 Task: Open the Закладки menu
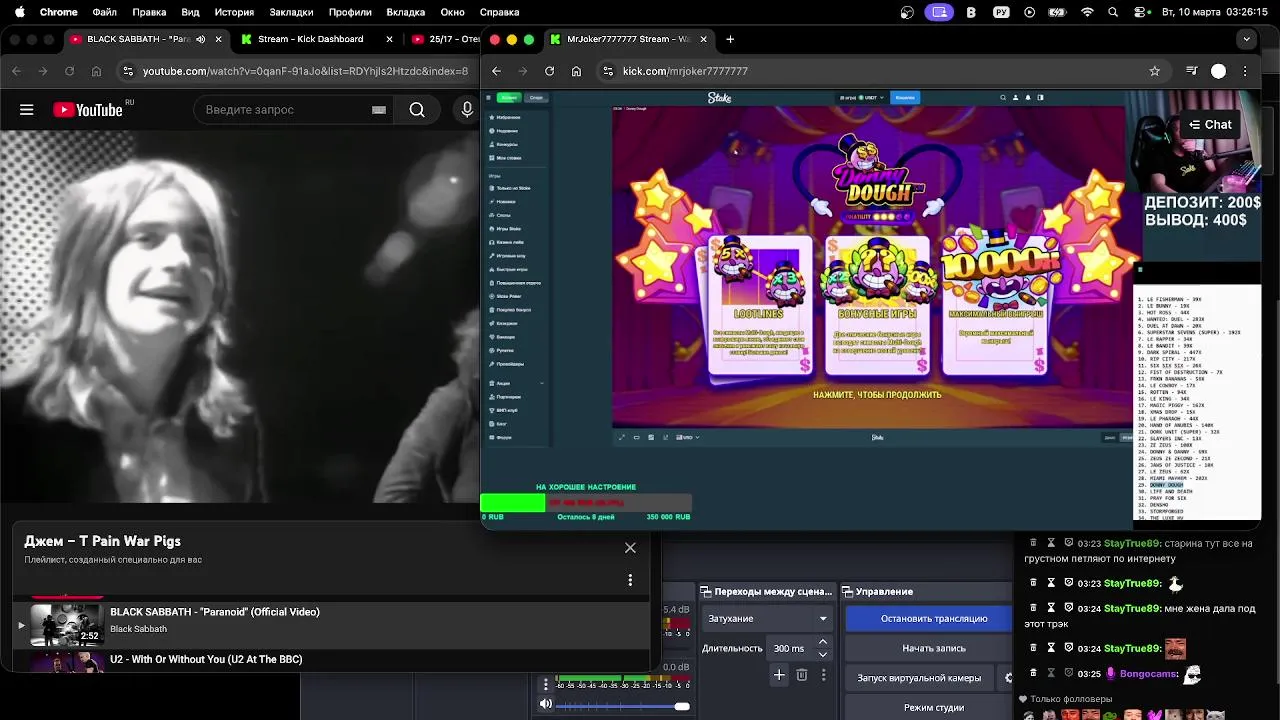tap(291, 12)
